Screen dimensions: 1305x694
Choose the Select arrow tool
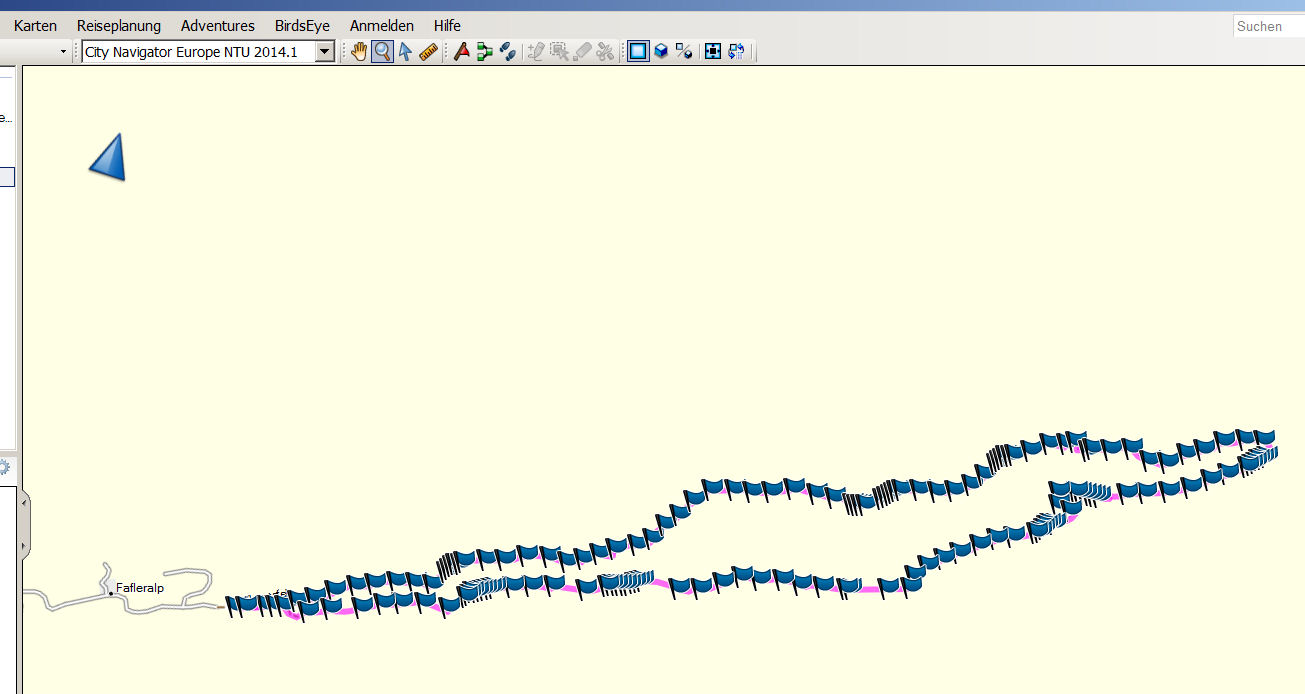(x=405, y=52)
